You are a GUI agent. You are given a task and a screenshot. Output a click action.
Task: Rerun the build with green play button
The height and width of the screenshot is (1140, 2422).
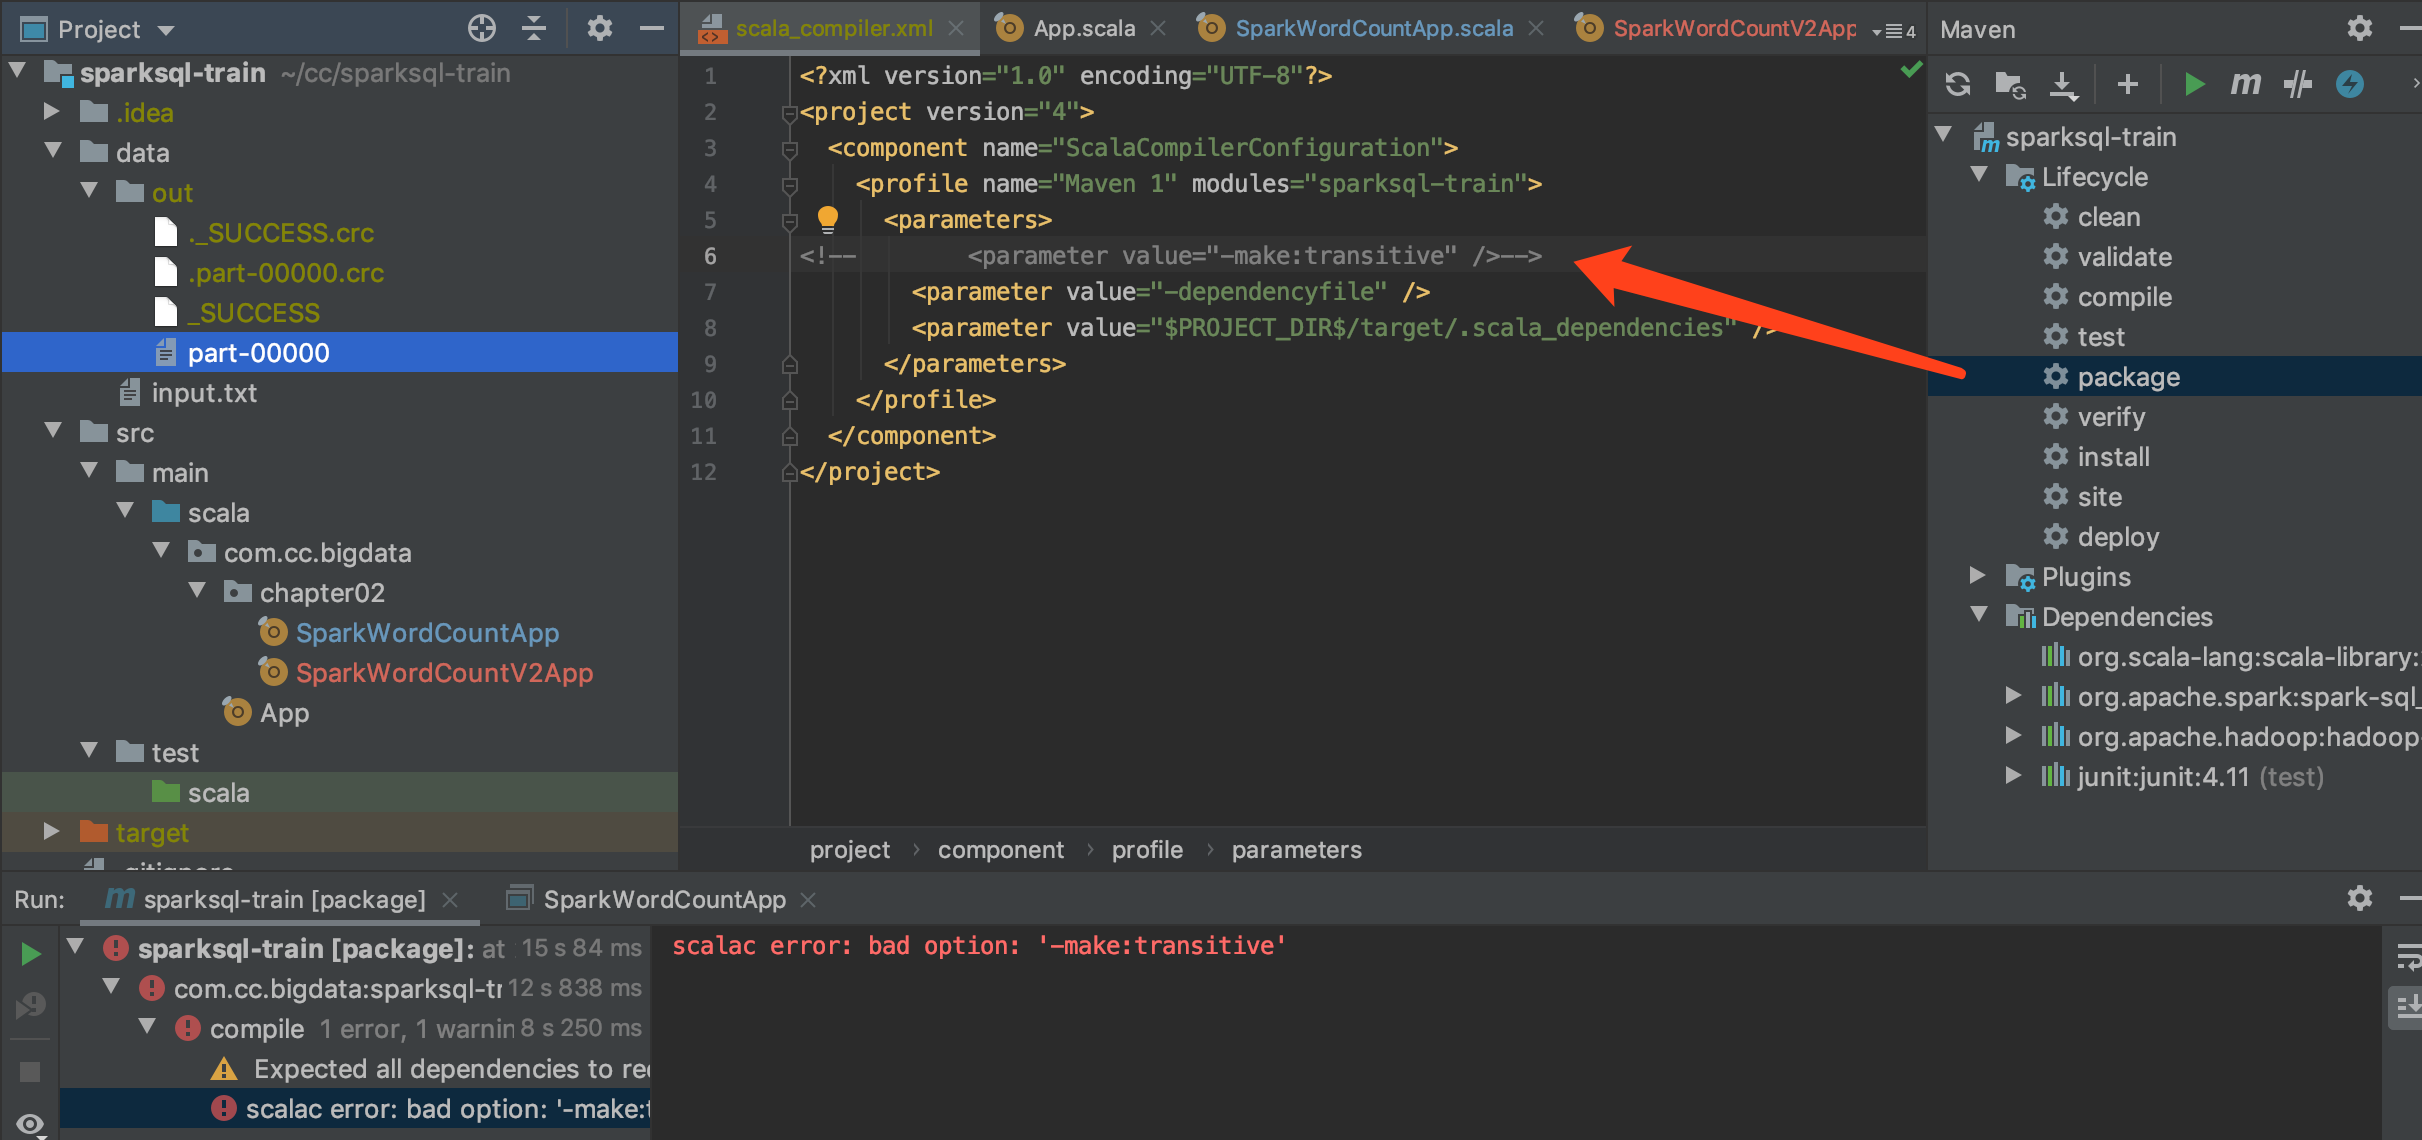30,954
